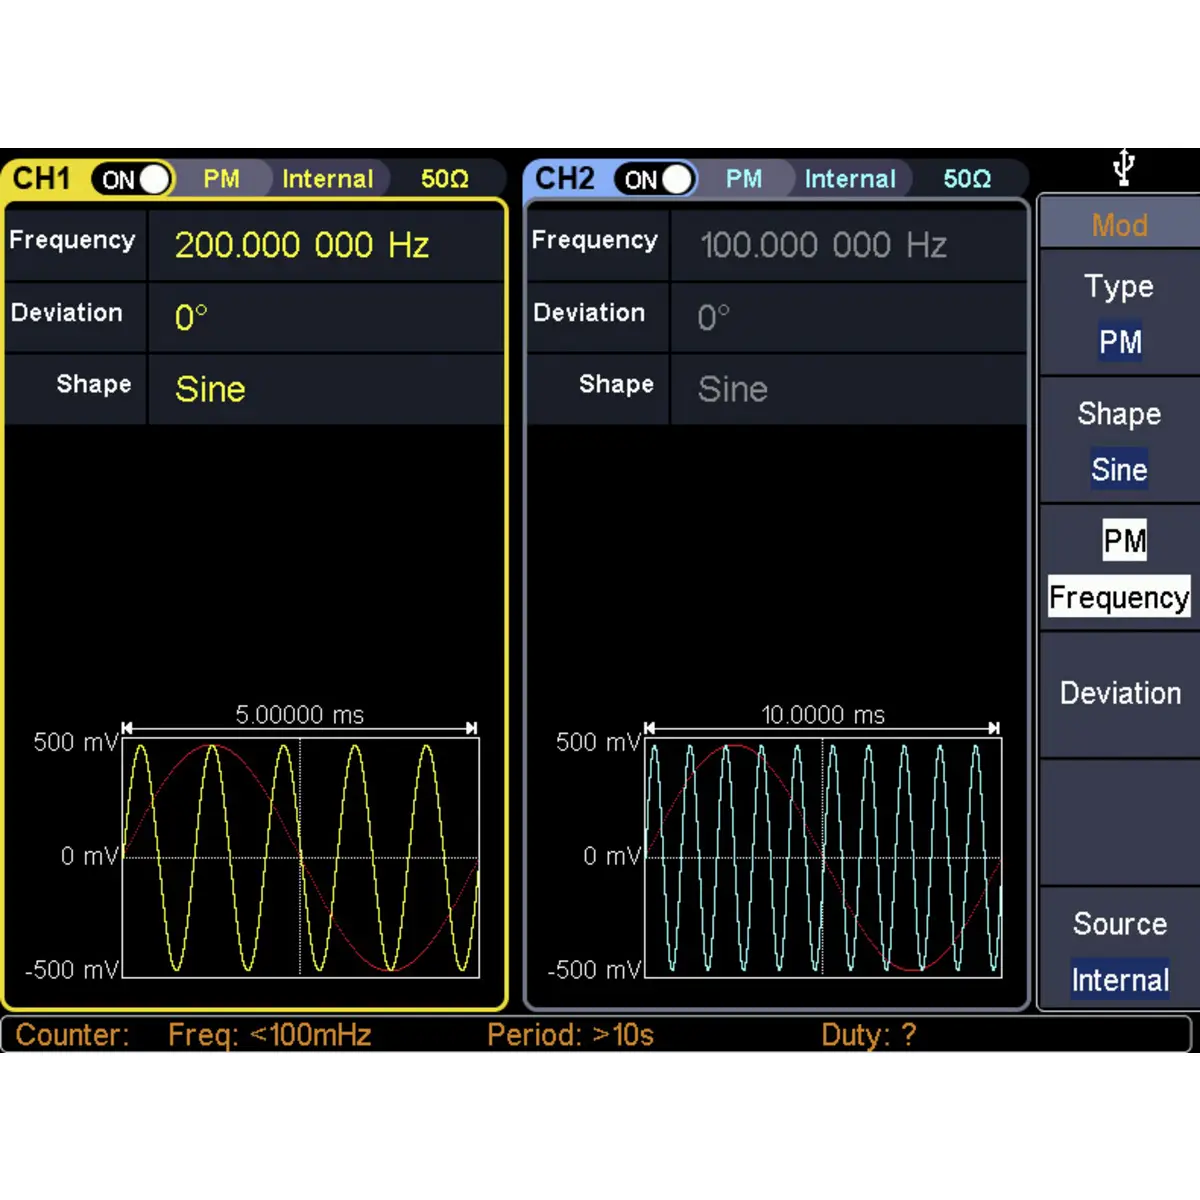
Task: Select the Deviation softkey
Action: point(1120,694)
